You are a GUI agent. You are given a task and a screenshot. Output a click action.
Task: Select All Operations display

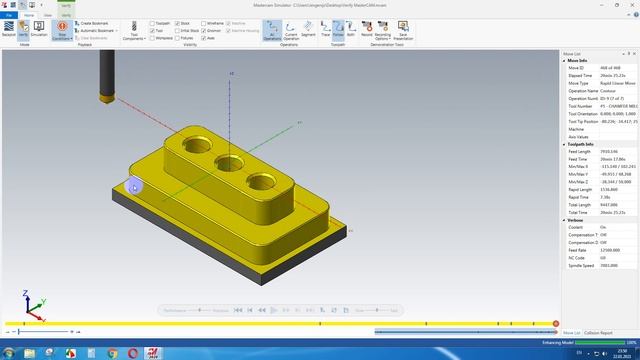click(x=272, y=31)
